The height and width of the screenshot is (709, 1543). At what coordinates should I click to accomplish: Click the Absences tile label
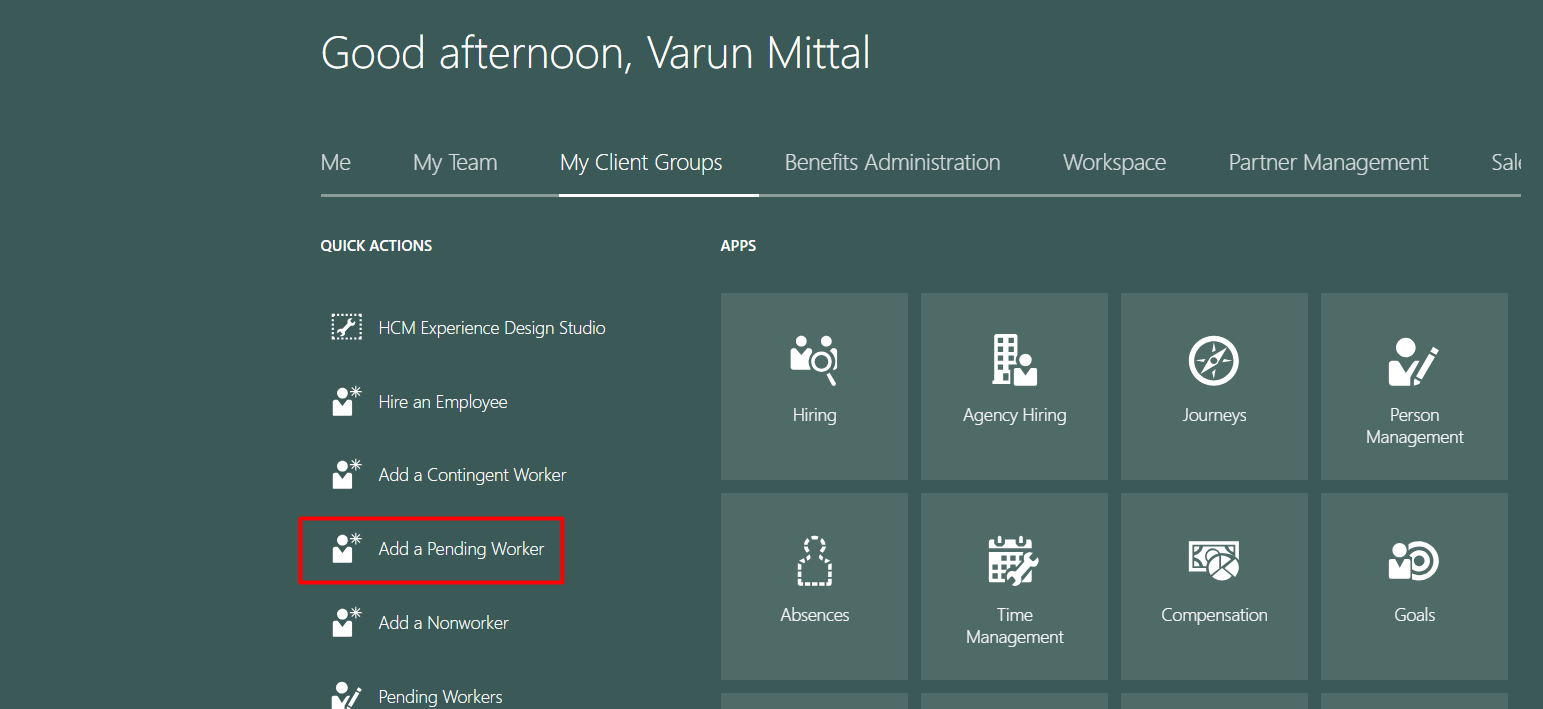click(x=814, y=615)
